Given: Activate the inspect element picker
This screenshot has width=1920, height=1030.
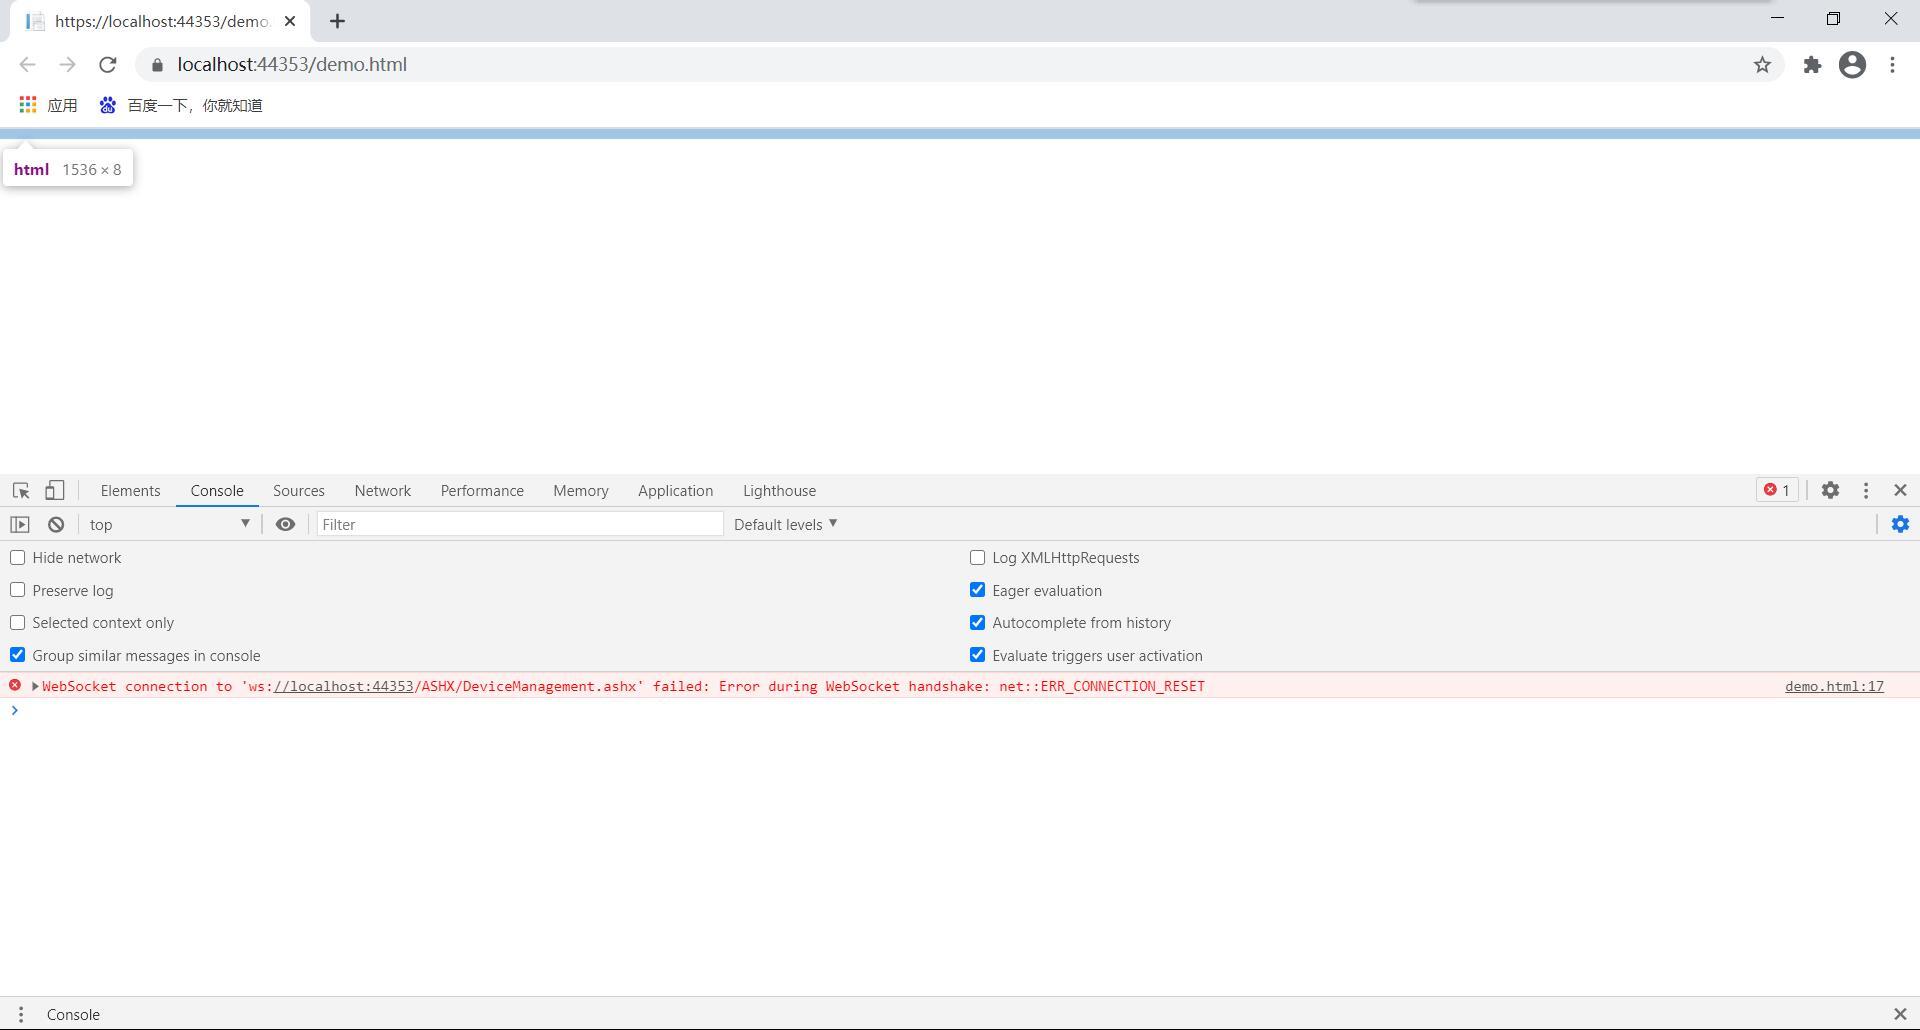Looking at the screenshot, I should click(21, 490).
